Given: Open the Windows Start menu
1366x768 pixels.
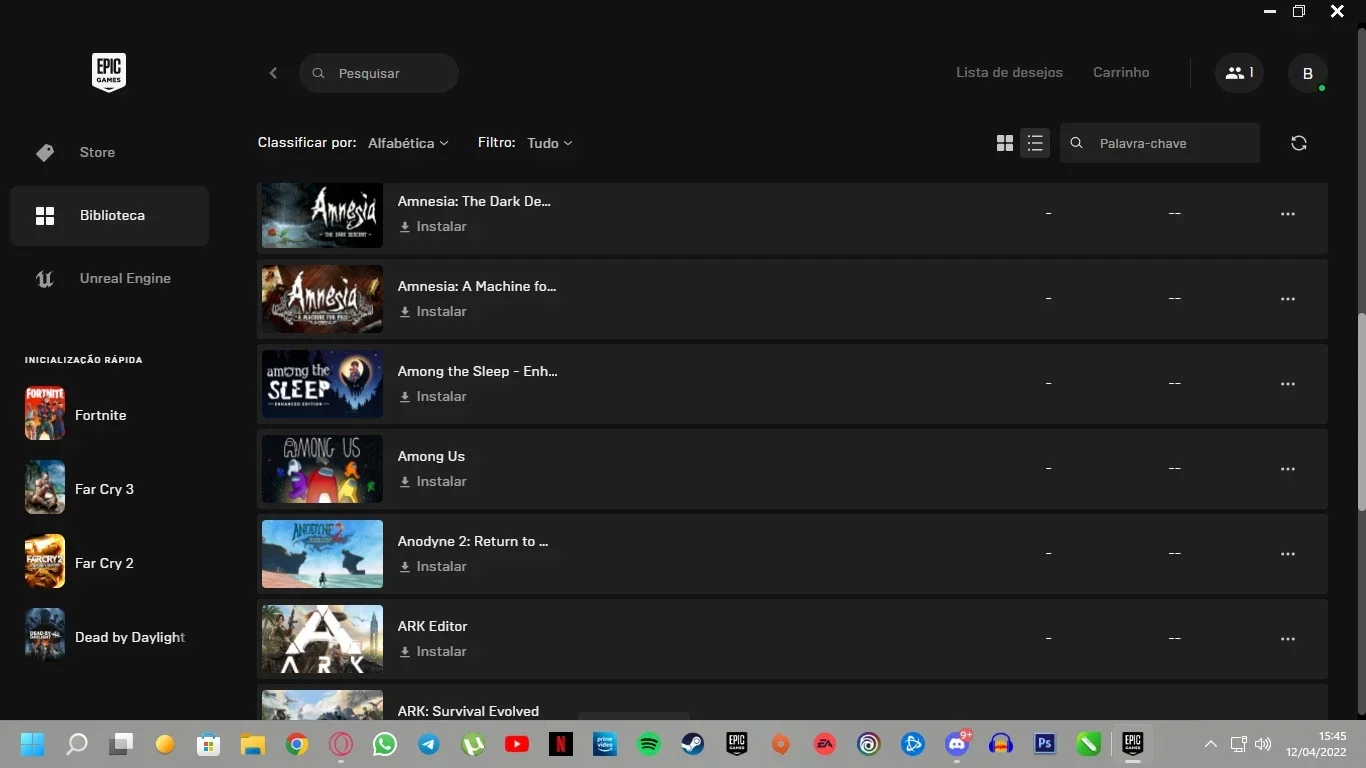Looking at the screenshot, I should pos(32,744).
